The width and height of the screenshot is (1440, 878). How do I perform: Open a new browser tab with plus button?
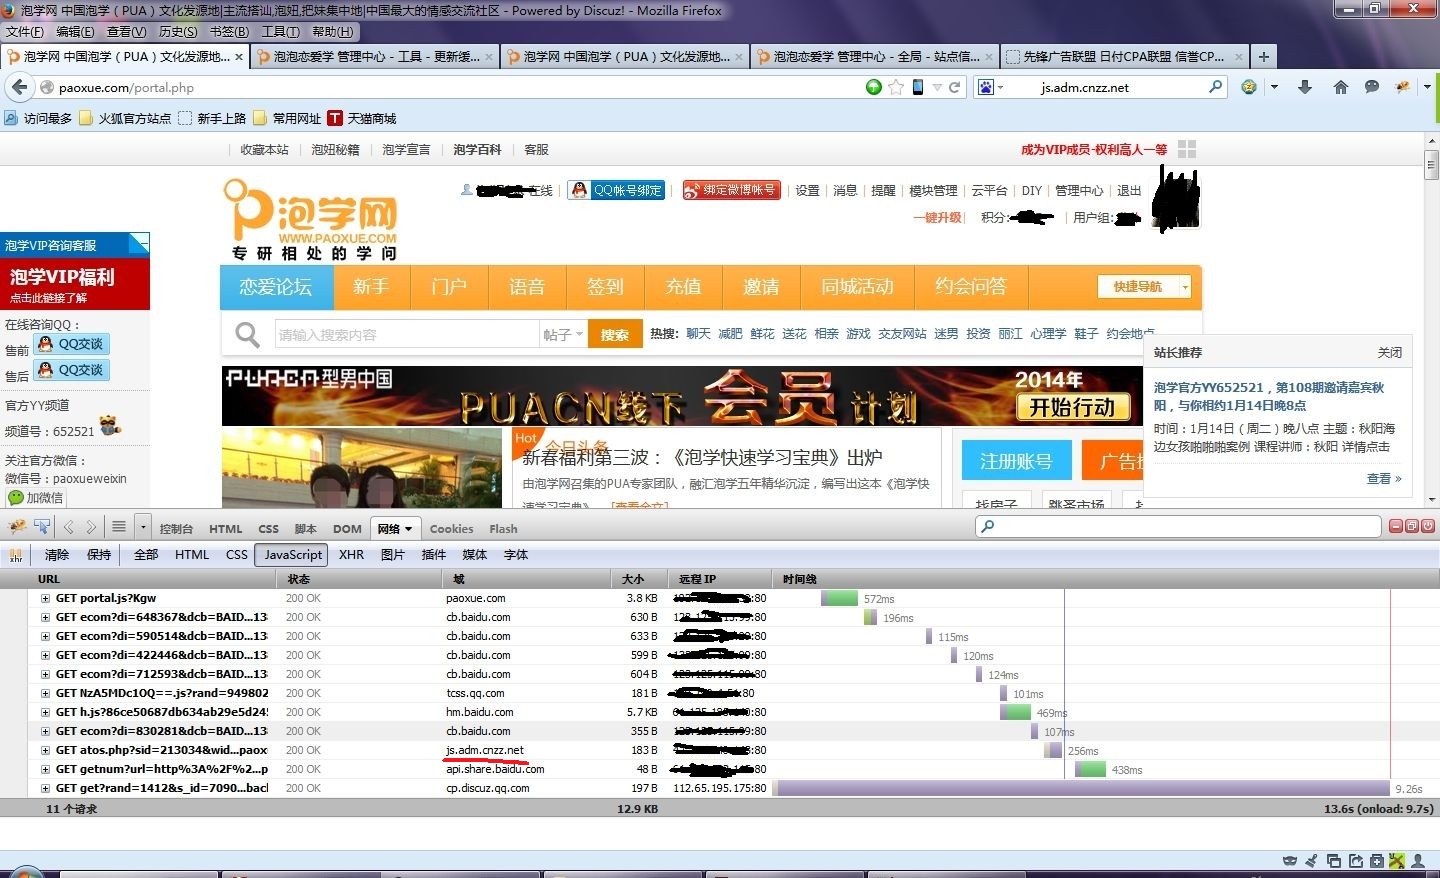tap(1264, 57)
